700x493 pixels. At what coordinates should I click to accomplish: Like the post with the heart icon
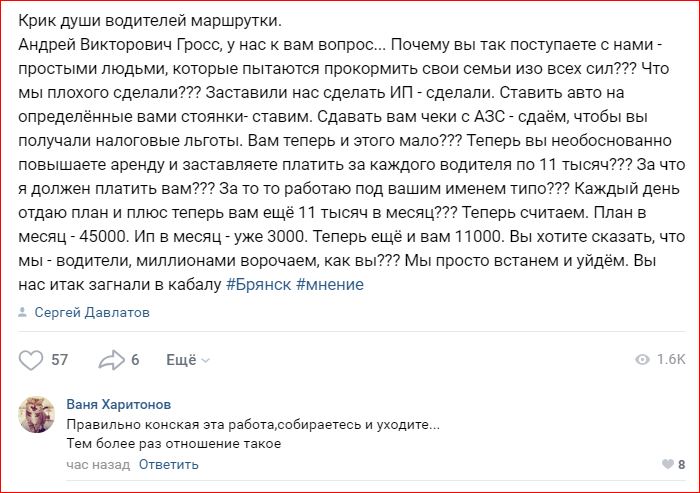click(x=31, y=360)
